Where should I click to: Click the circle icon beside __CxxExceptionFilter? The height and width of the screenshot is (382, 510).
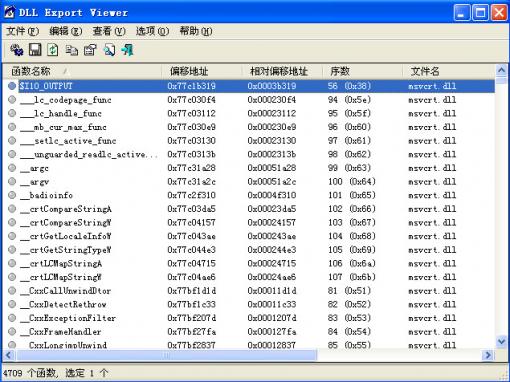coord(12,318)
